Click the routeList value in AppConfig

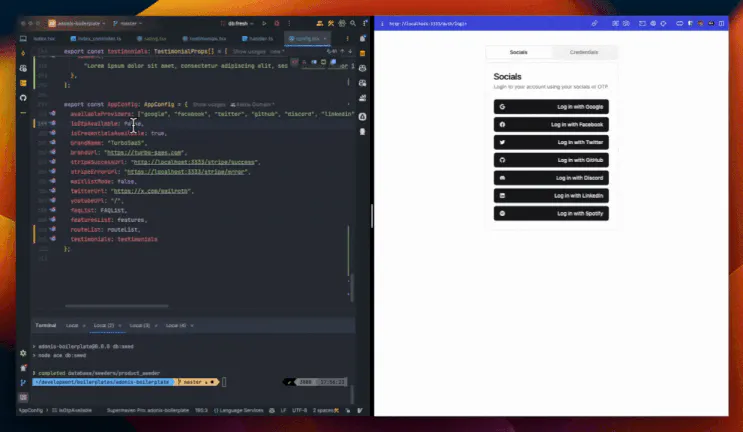point(122,230)
